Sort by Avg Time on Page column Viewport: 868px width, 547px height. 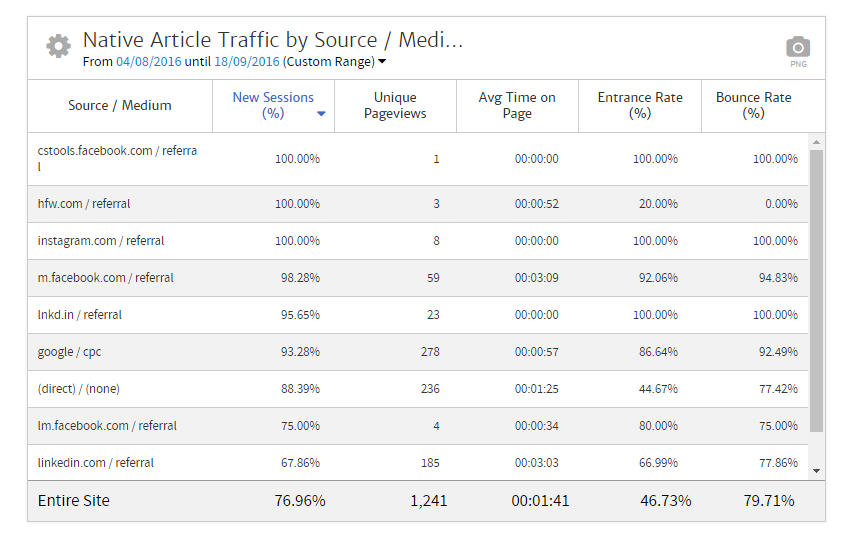coord(517,105)
